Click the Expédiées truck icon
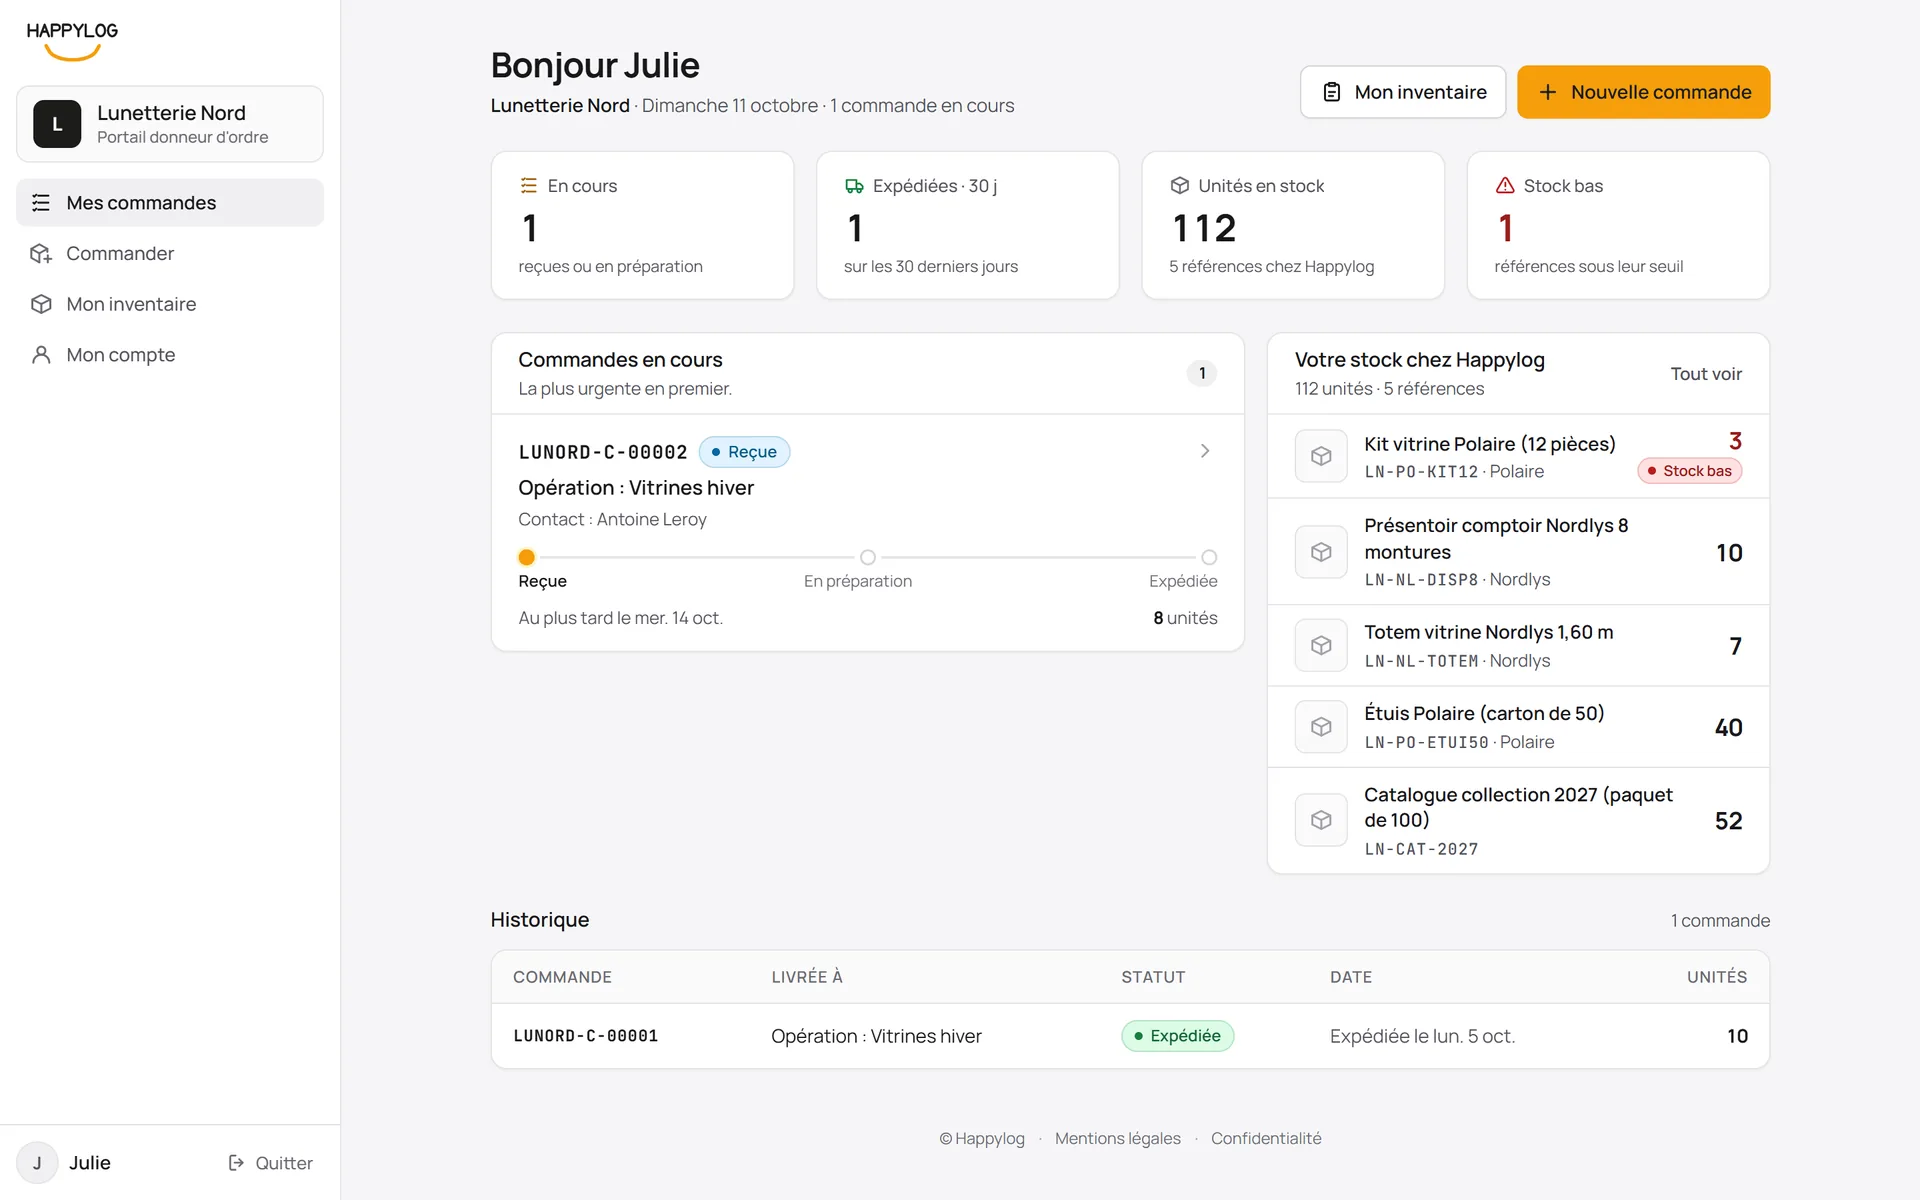The image size is (1920, 1200). click(x=854, y=186)
